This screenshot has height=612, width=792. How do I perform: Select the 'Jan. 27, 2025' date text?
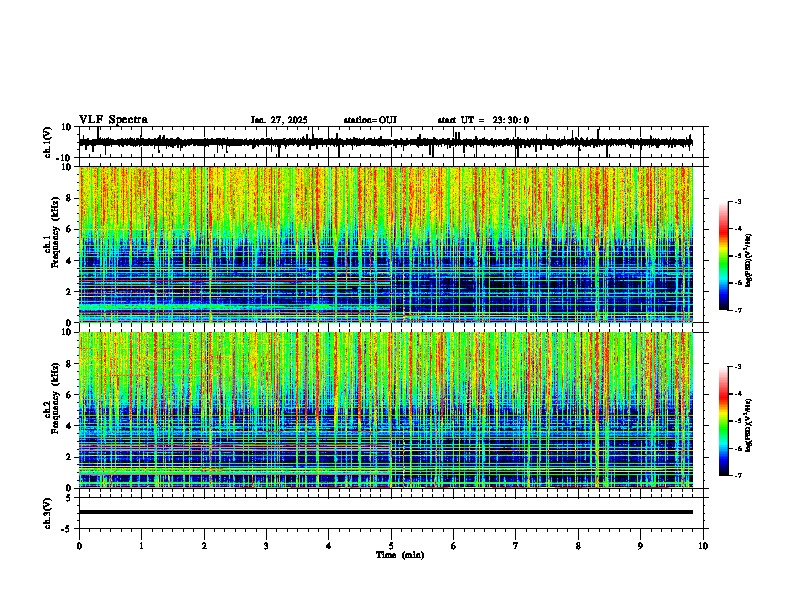[x=279, y=120]
